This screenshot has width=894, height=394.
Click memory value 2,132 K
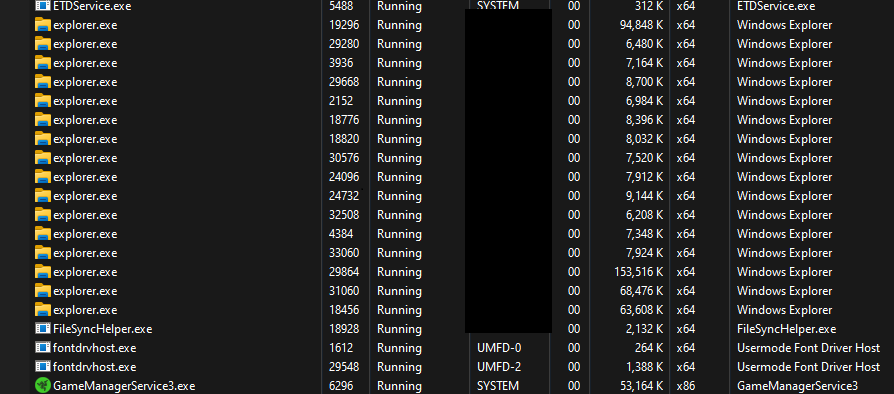(x=644, y=329)
